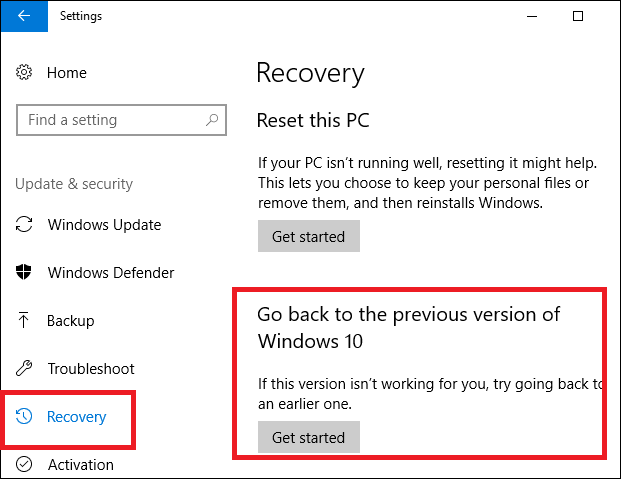The height and width of the screenshot is (480, 622).
Task: Click the Troubleshoot wrench icon
Action: pyautogui.click(x=24, y=368)
